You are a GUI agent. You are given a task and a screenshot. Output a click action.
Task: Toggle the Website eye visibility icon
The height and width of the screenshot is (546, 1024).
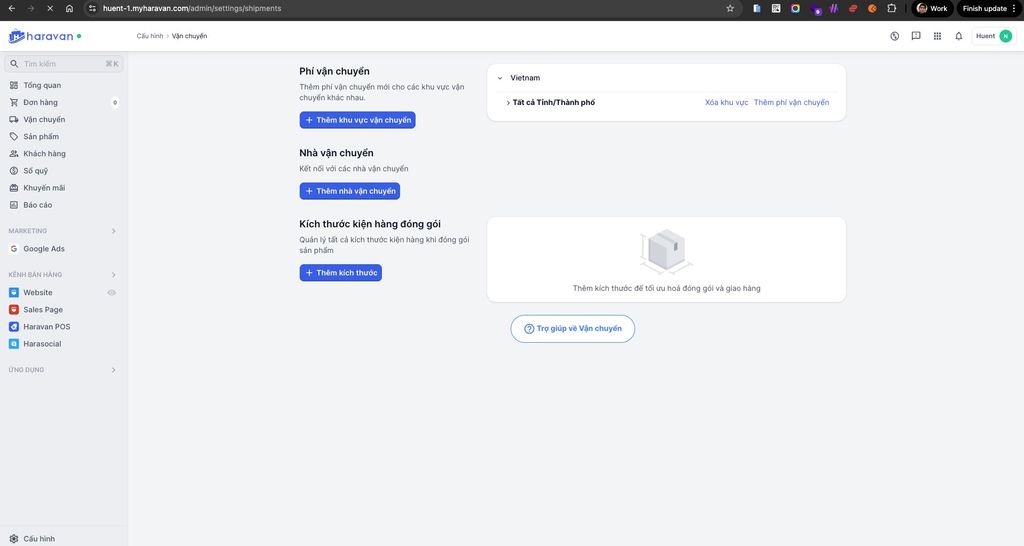coord(112,293)
